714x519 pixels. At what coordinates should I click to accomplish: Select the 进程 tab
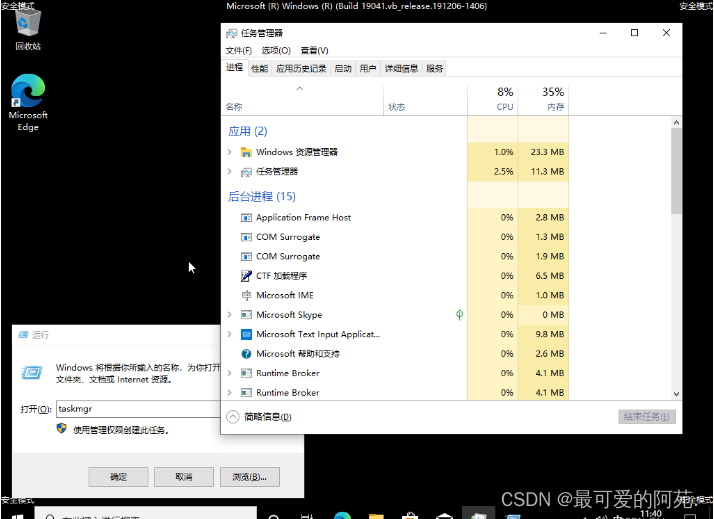pyautogui.click(x=235, y=68)
